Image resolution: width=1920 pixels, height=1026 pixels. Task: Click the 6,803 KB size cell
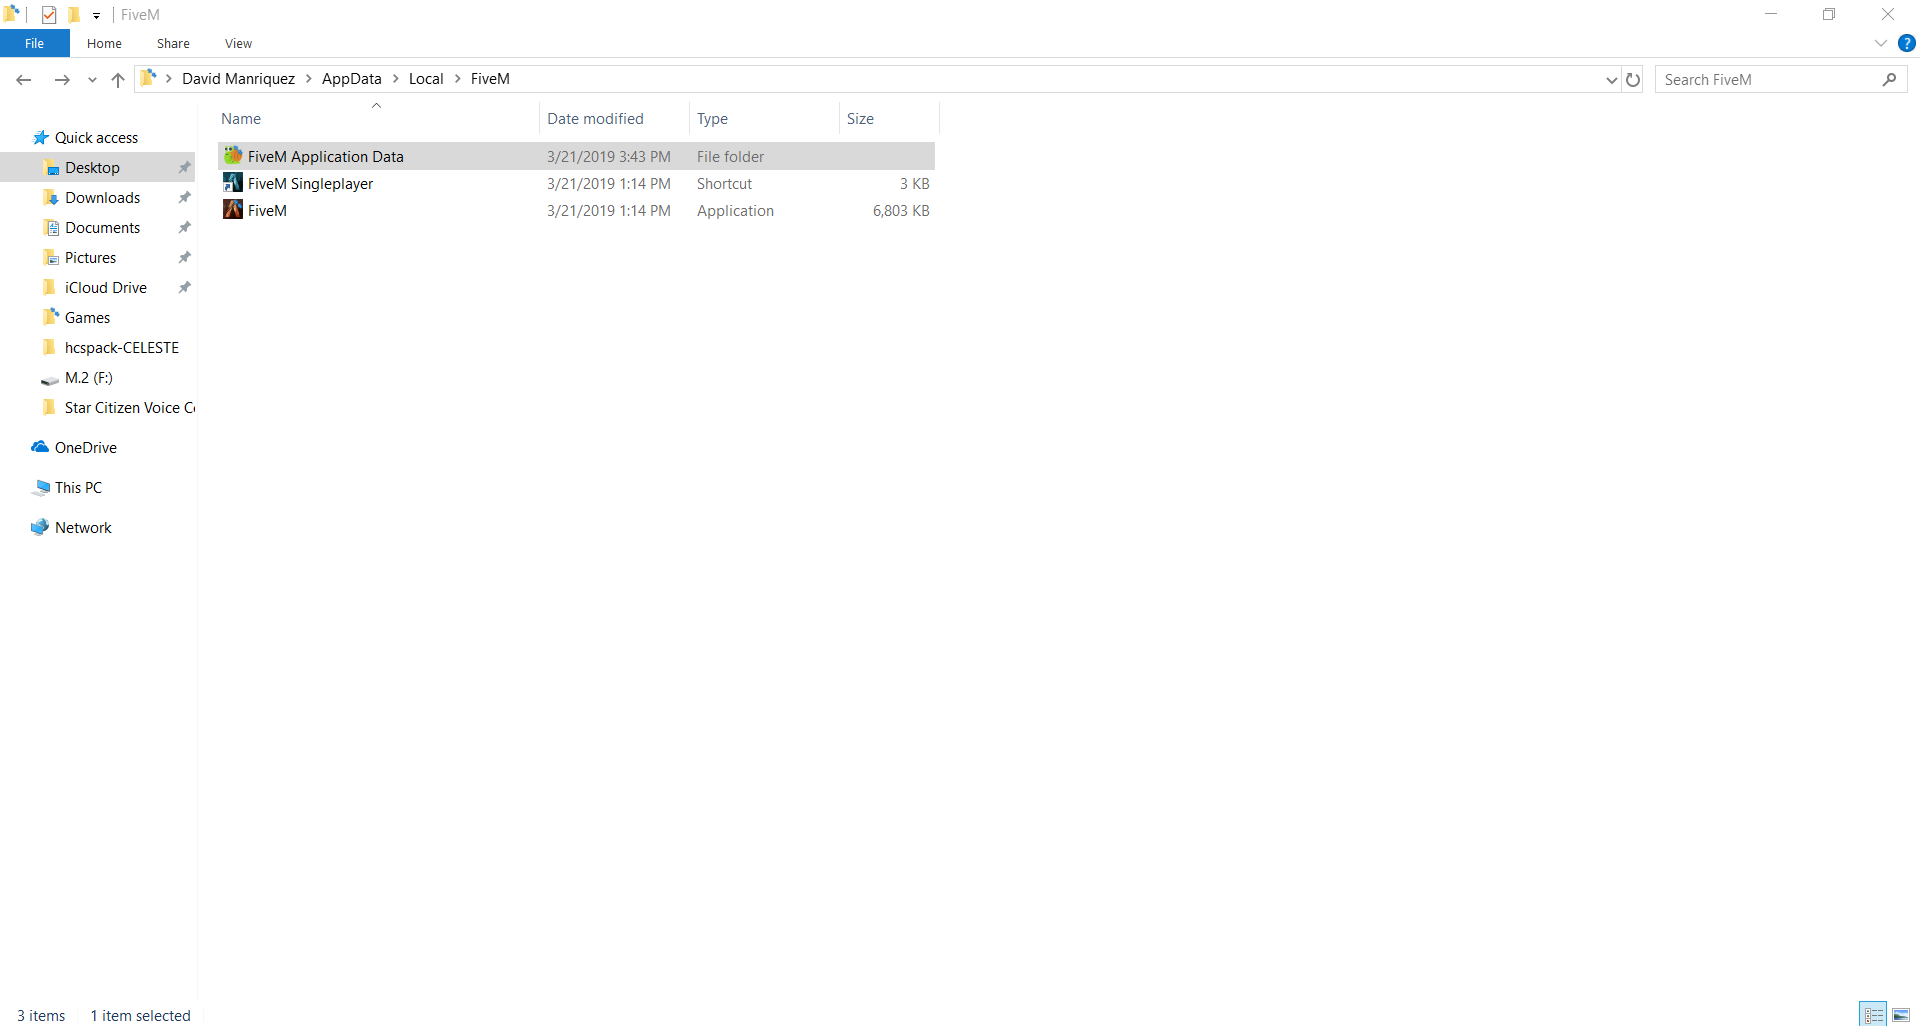[x=901, y=211]
